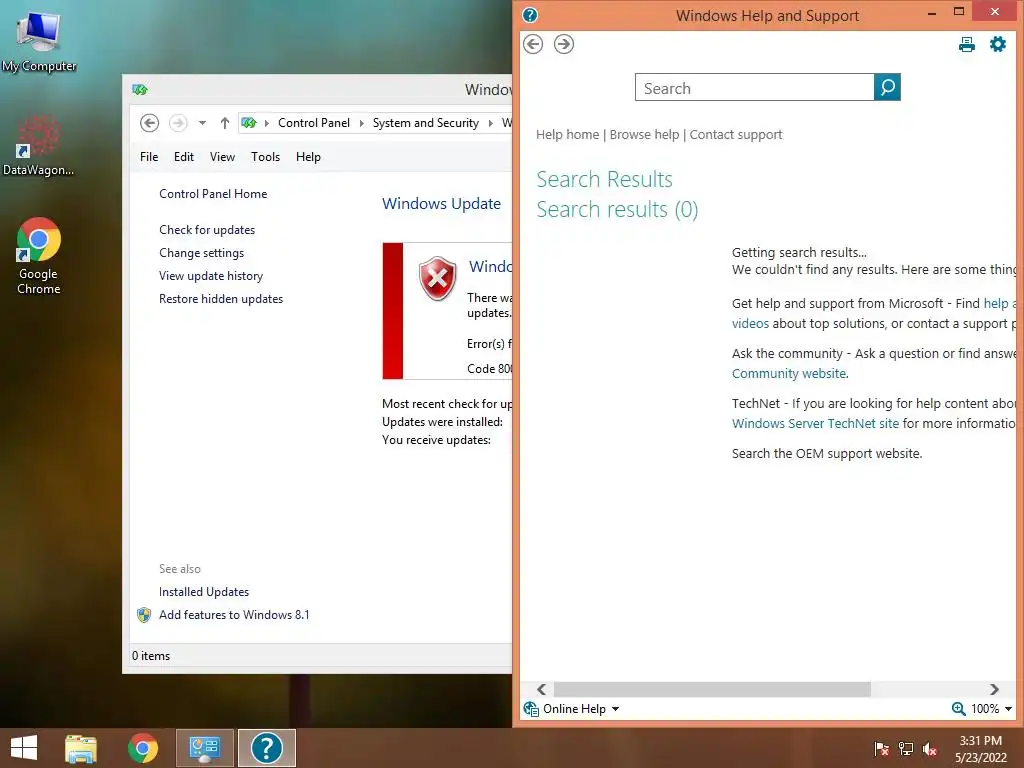Open the 100% zoom level dropdown
This screenshot has width=1024, height=768.
[x=1008, y=709]
